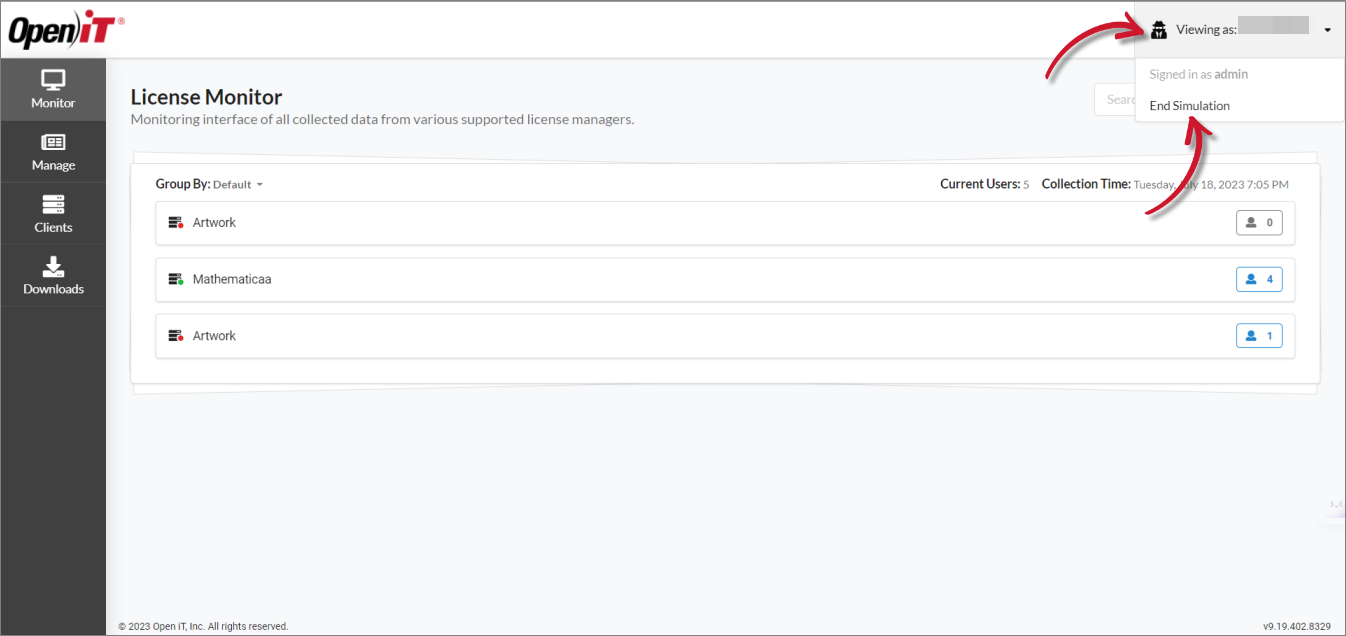
Task: Click the Signed in as admin entry
Action: click(x=1198, y=74)
